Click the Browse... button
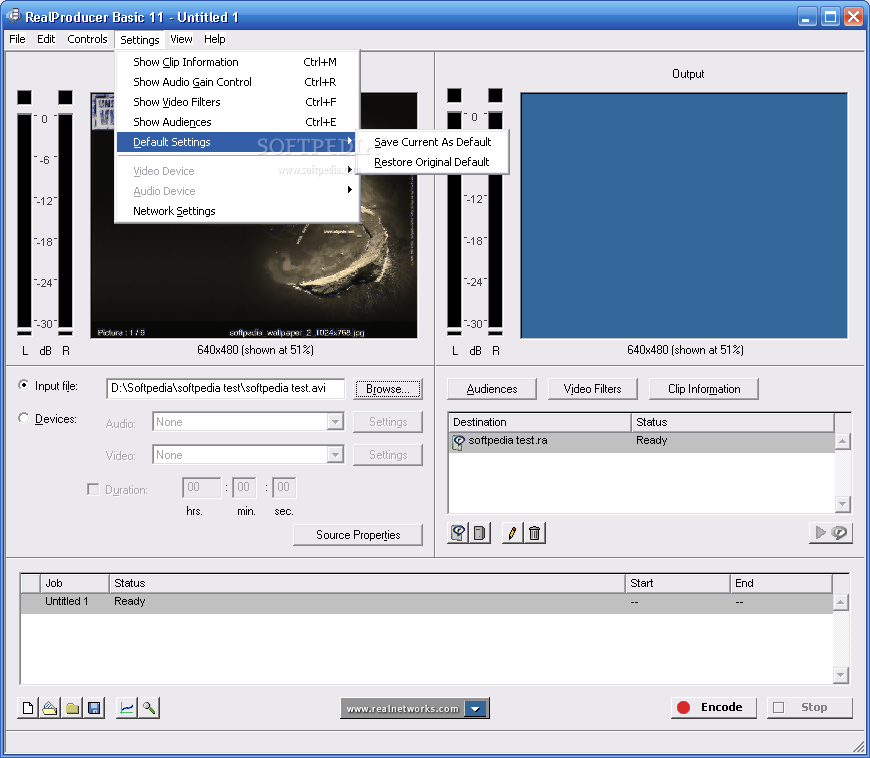 click(x=388, y=389)
